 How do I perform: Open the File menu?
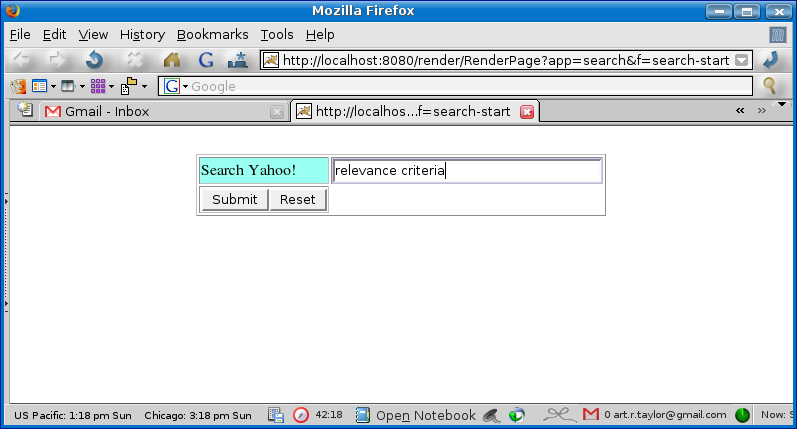(20, 35)
